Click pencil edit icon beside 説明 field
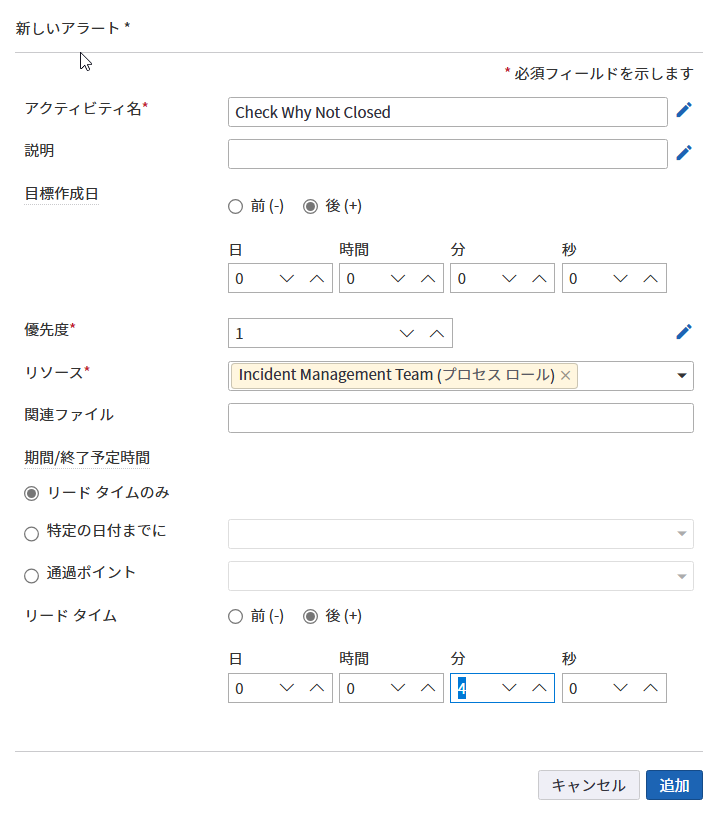The image size is (718, 817). [684, 153]
